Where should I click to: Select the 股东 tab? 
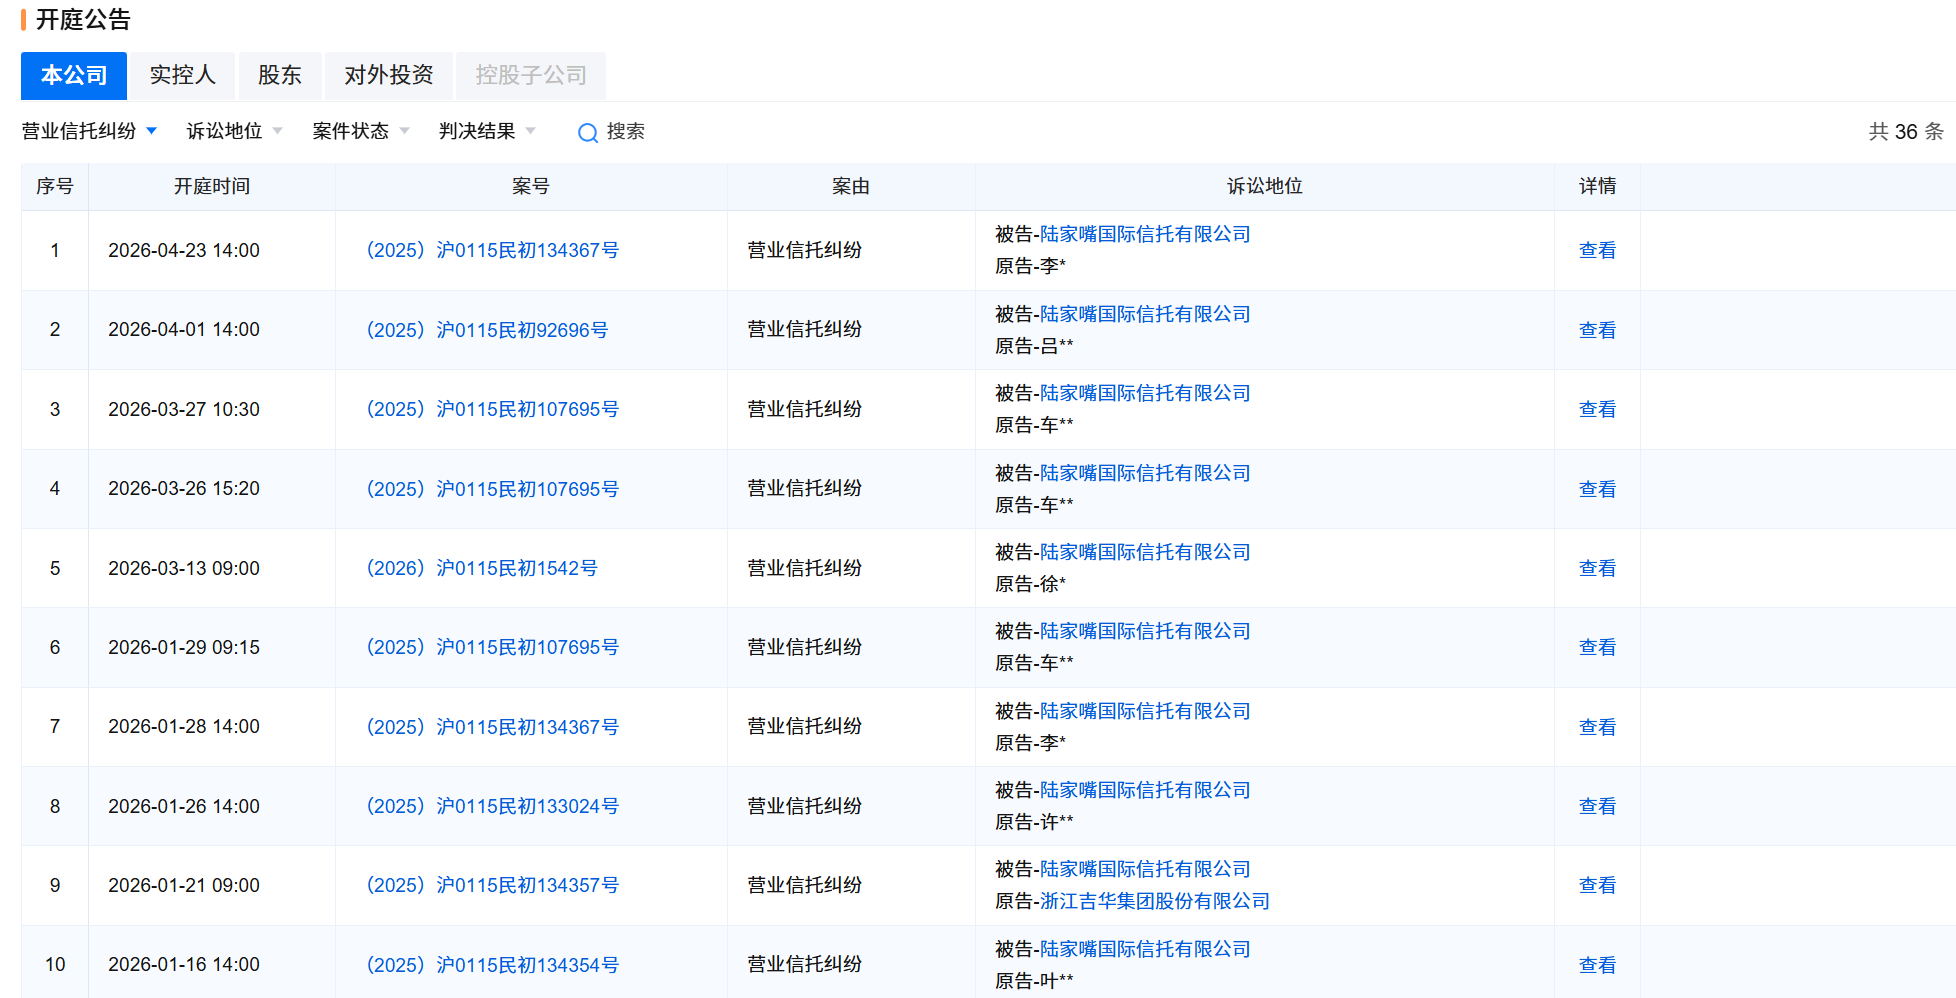click(280, 76)
